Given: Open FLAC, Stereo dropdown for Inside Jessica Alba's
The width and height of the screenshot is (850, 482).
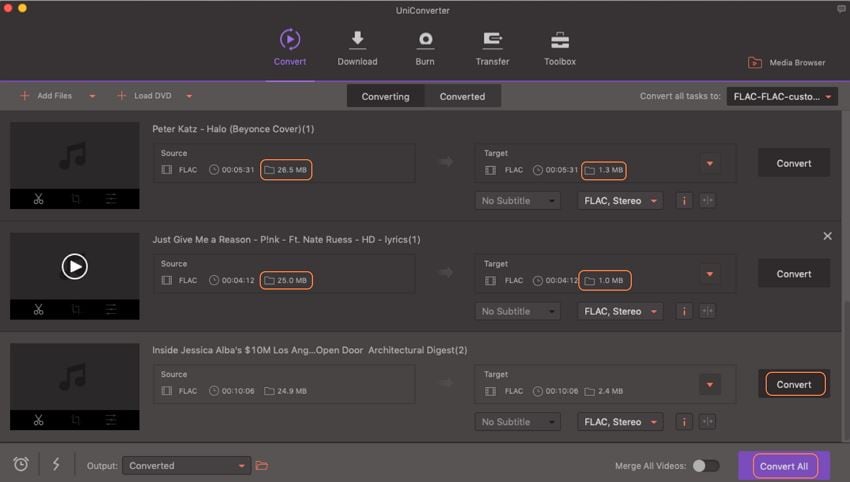Looking at the screenshot, I should pos(620,422).
